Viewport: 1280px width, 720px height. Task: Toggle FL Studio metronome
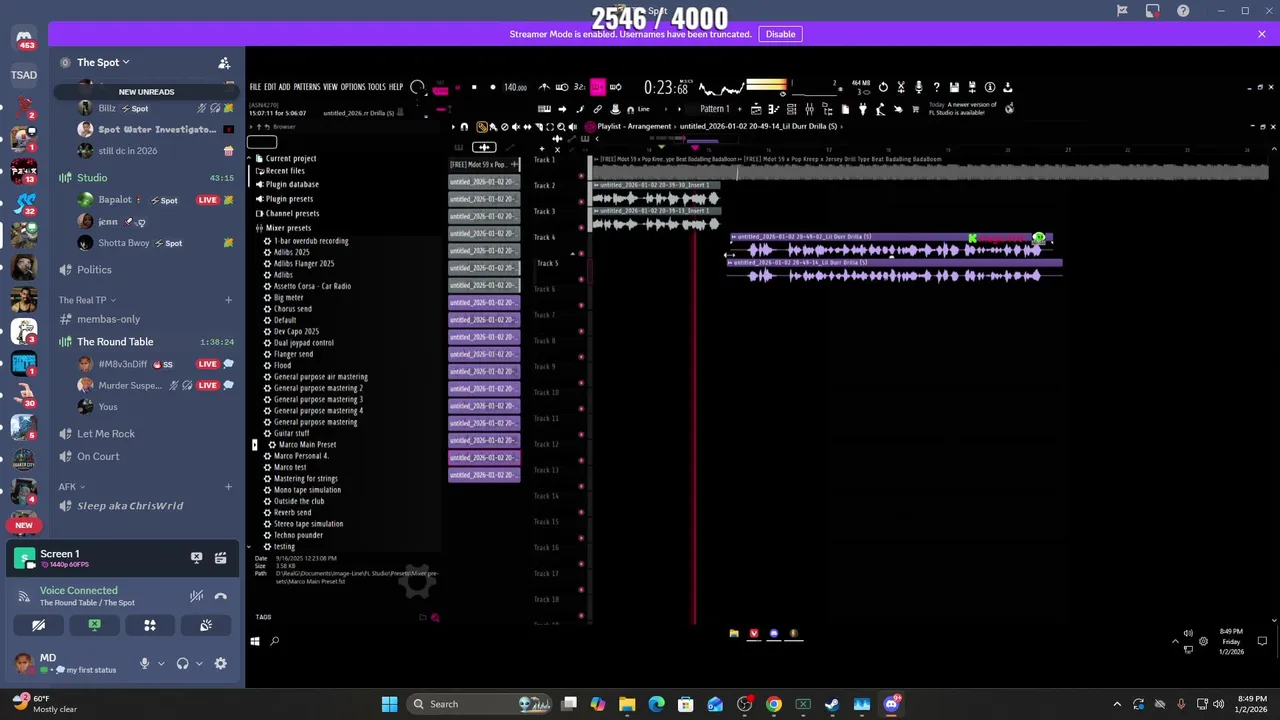click(543, 87)
